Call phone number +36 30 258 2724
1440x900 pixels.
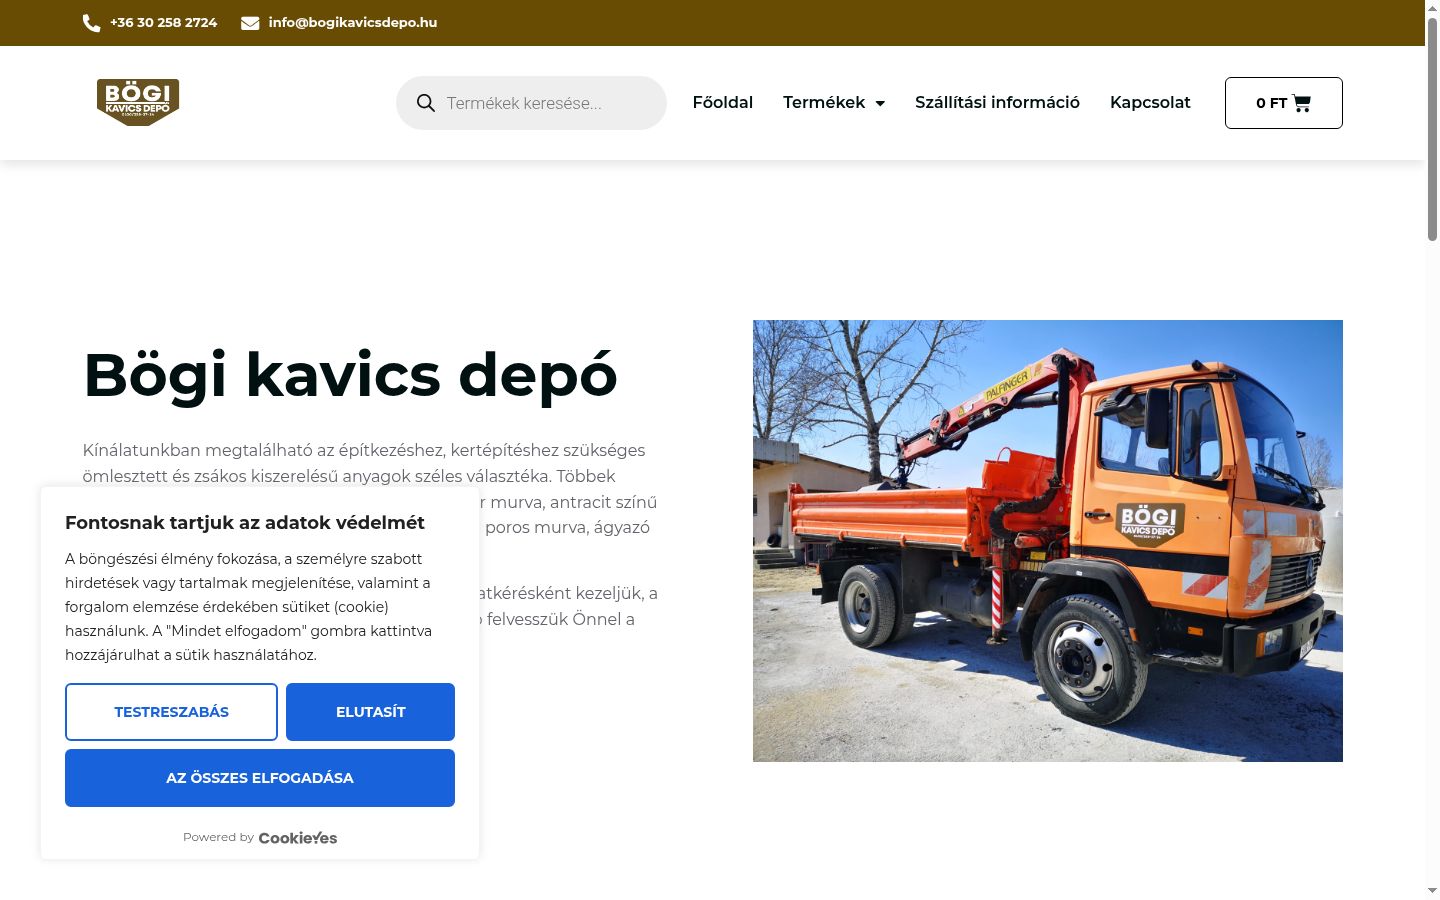(x=164, y=22)
